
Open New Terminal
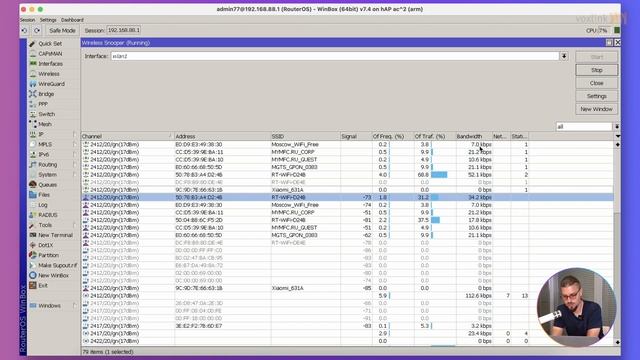55,235
